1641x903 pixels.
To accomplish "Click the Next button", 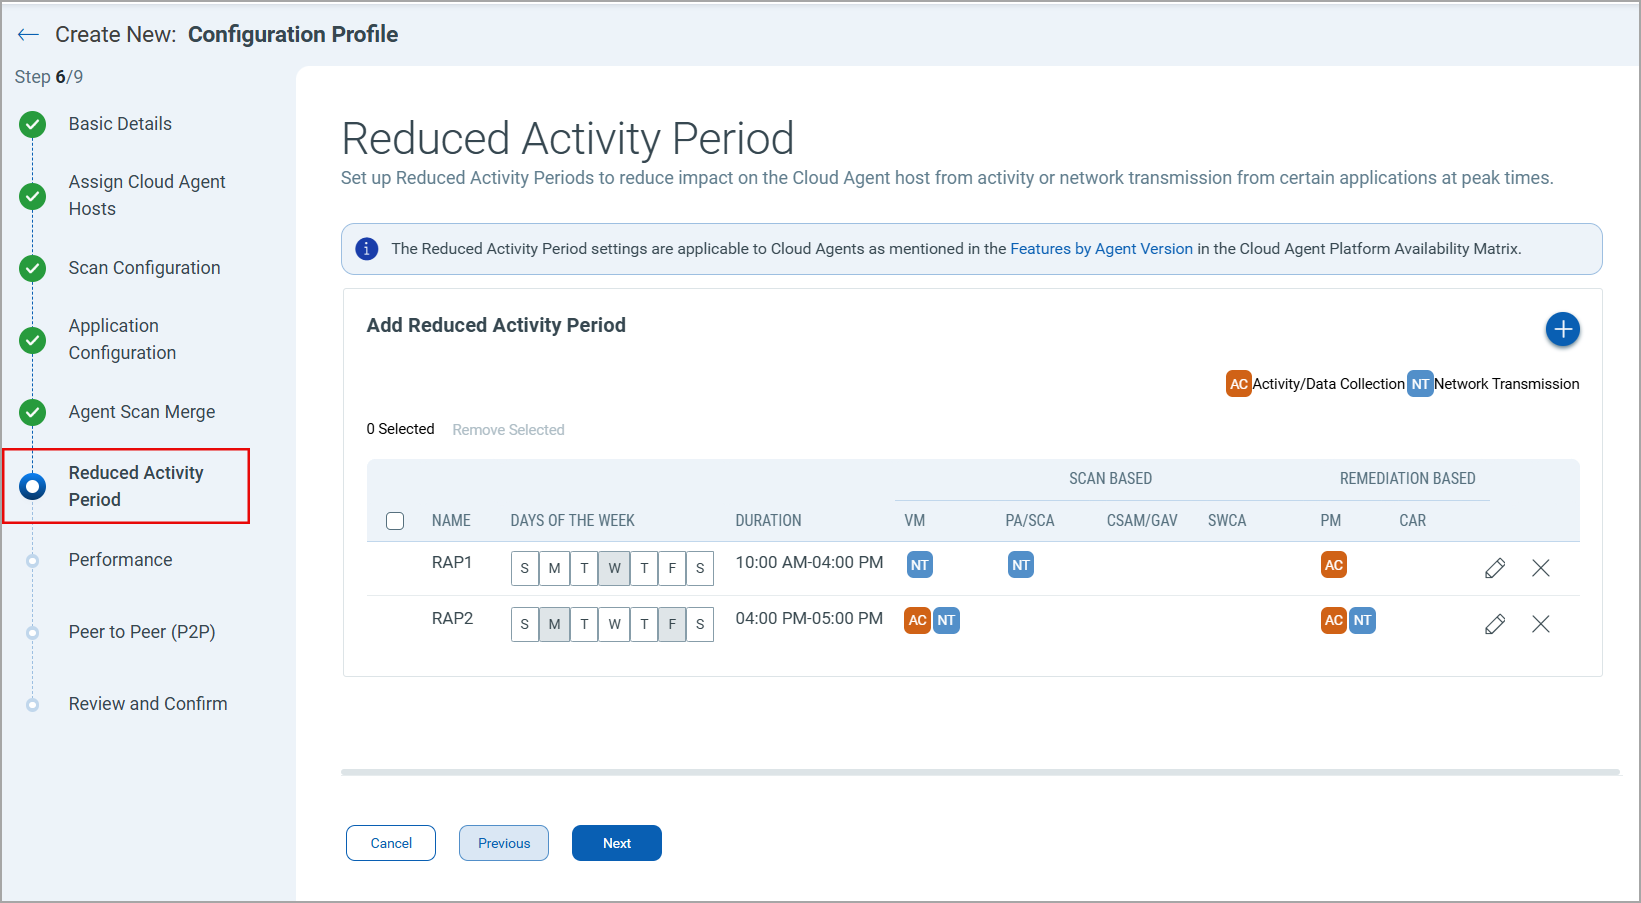I will (x=616, y=843).
